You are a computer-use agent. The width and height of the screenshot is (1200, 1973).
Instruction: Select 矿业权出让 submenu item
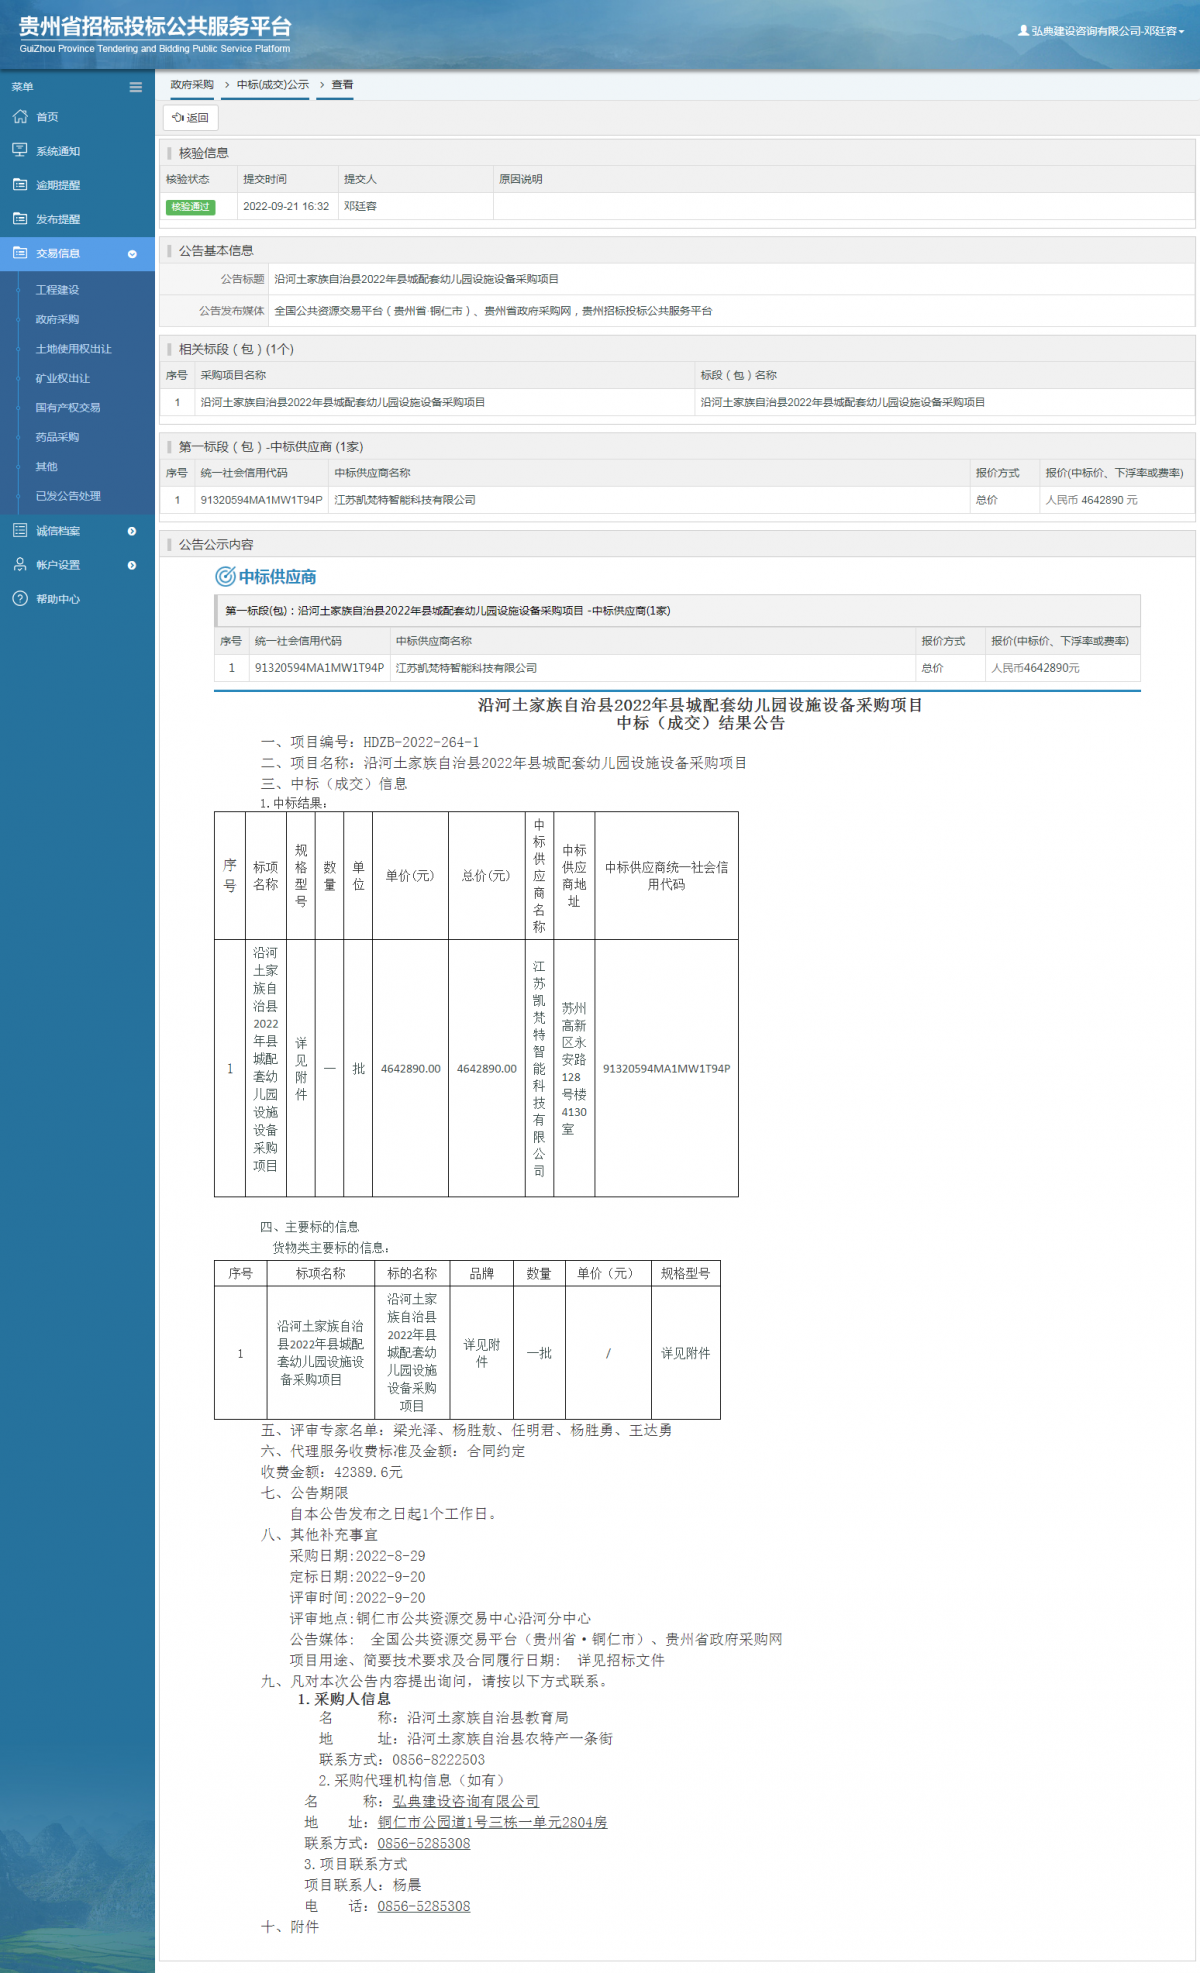[x=62, y=378]
